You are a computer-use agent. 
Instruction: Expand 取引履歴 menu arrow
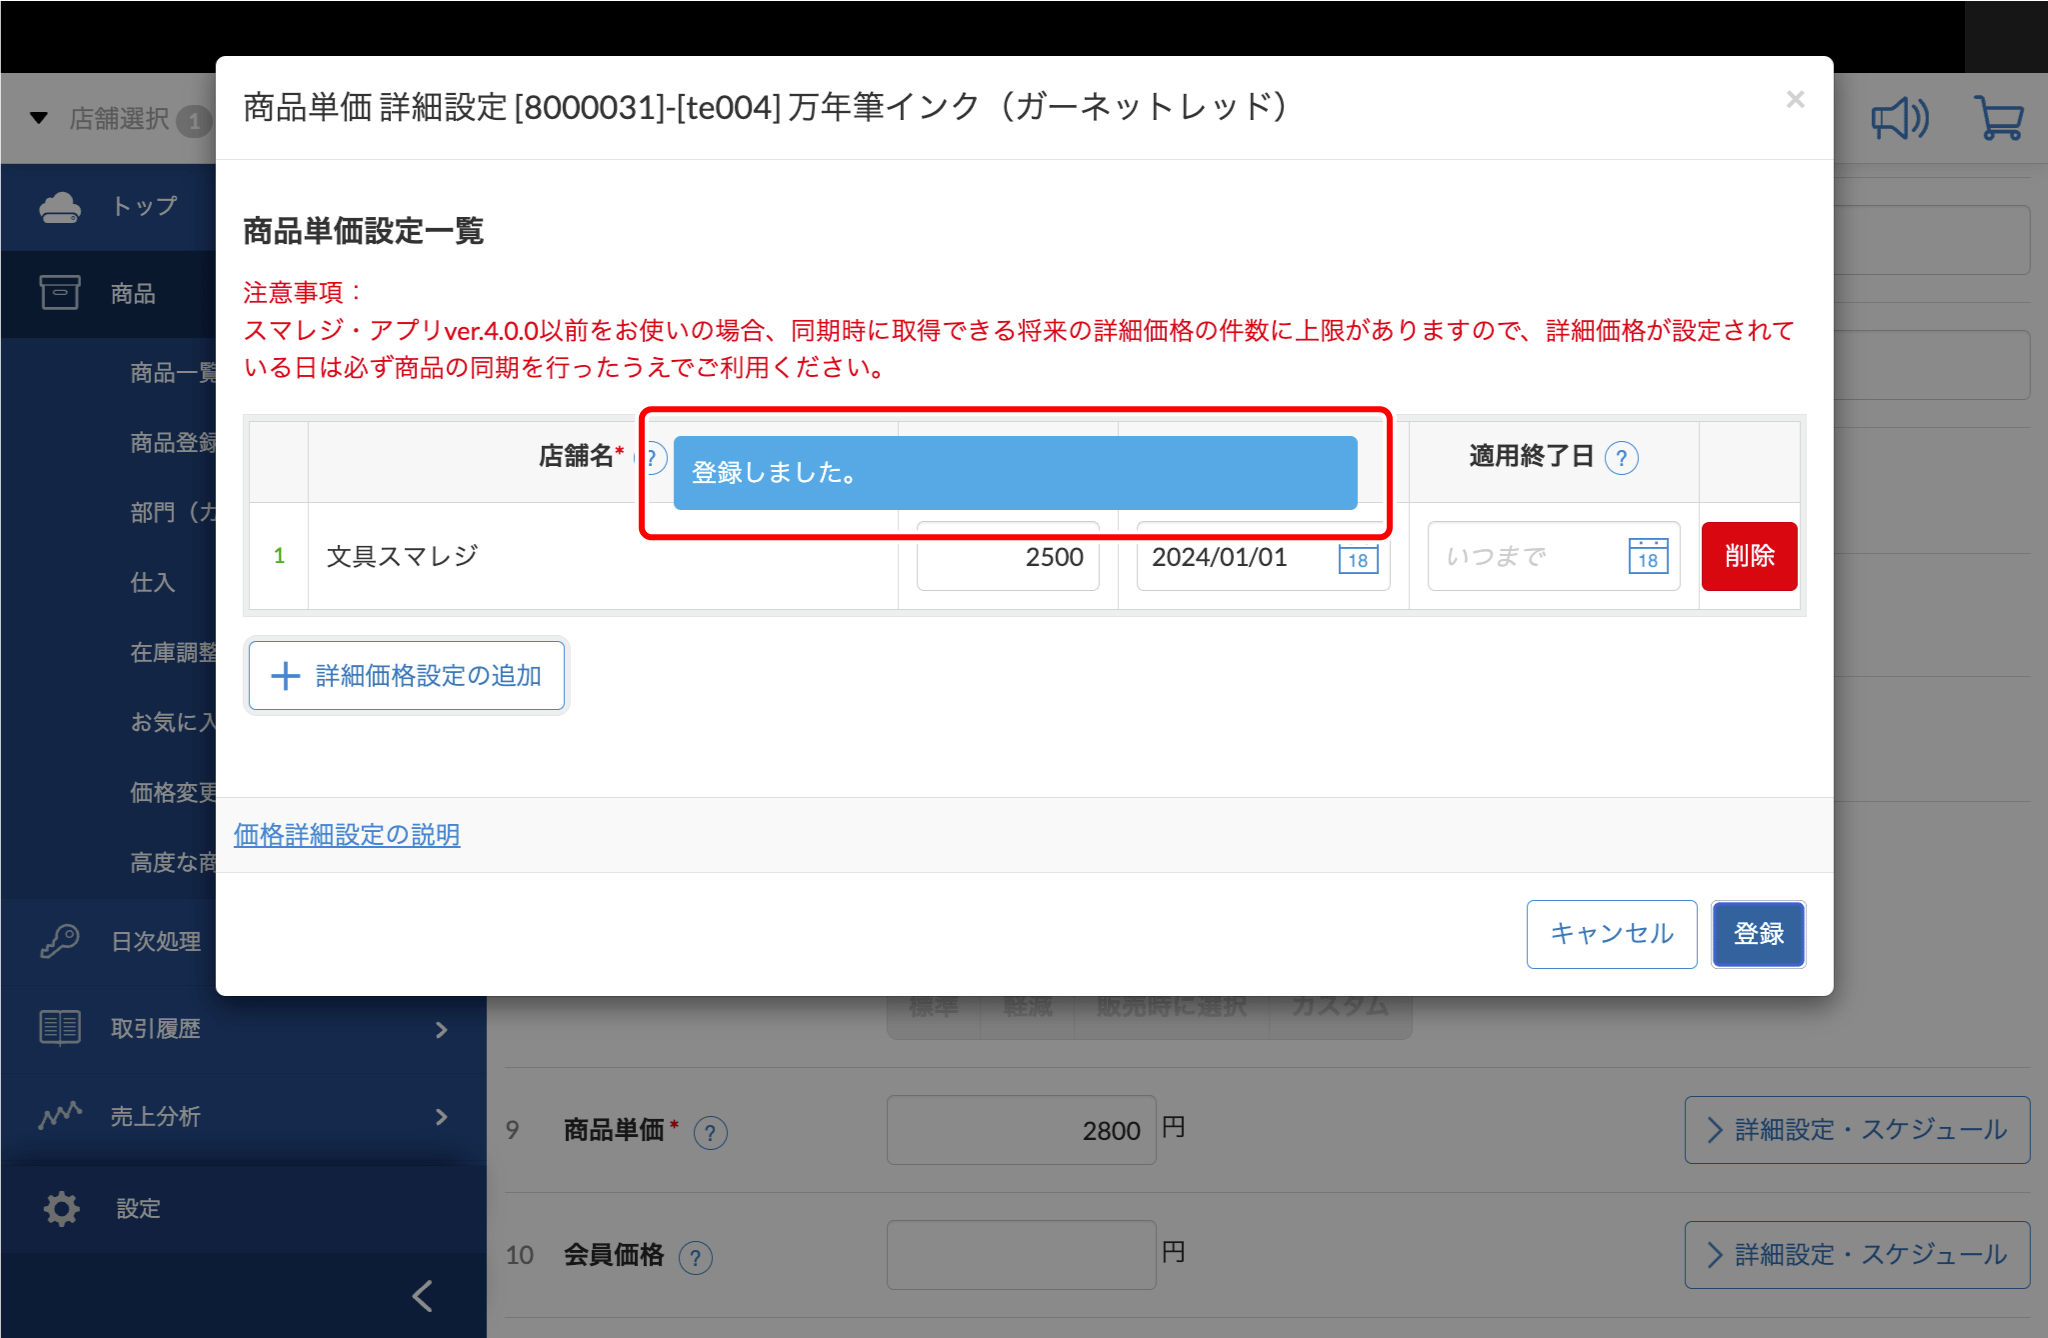click(442, 1029)
